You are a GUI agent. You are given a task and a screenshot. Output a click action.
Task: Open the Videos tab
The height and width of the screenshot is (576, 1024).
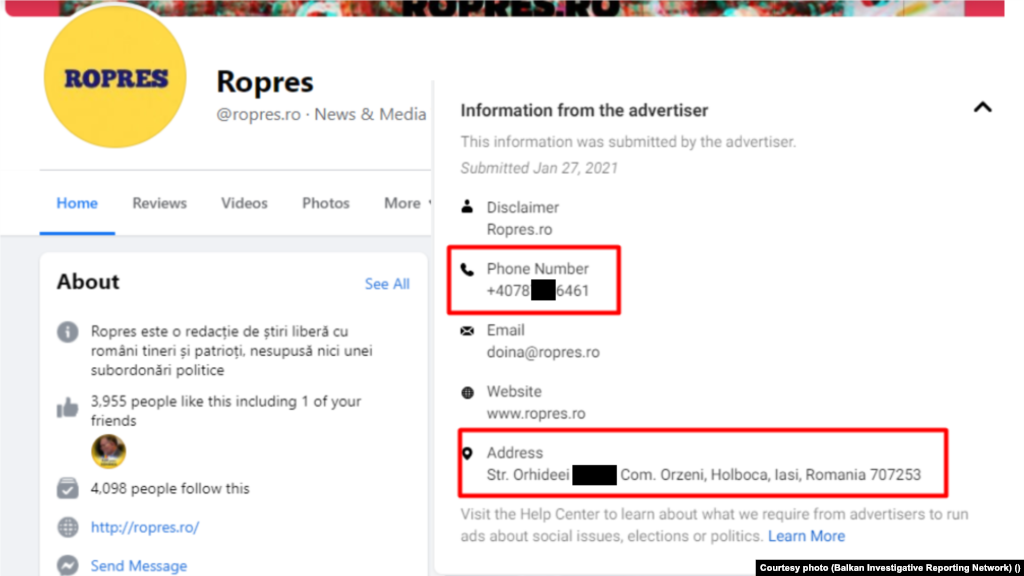click(244, 203)
